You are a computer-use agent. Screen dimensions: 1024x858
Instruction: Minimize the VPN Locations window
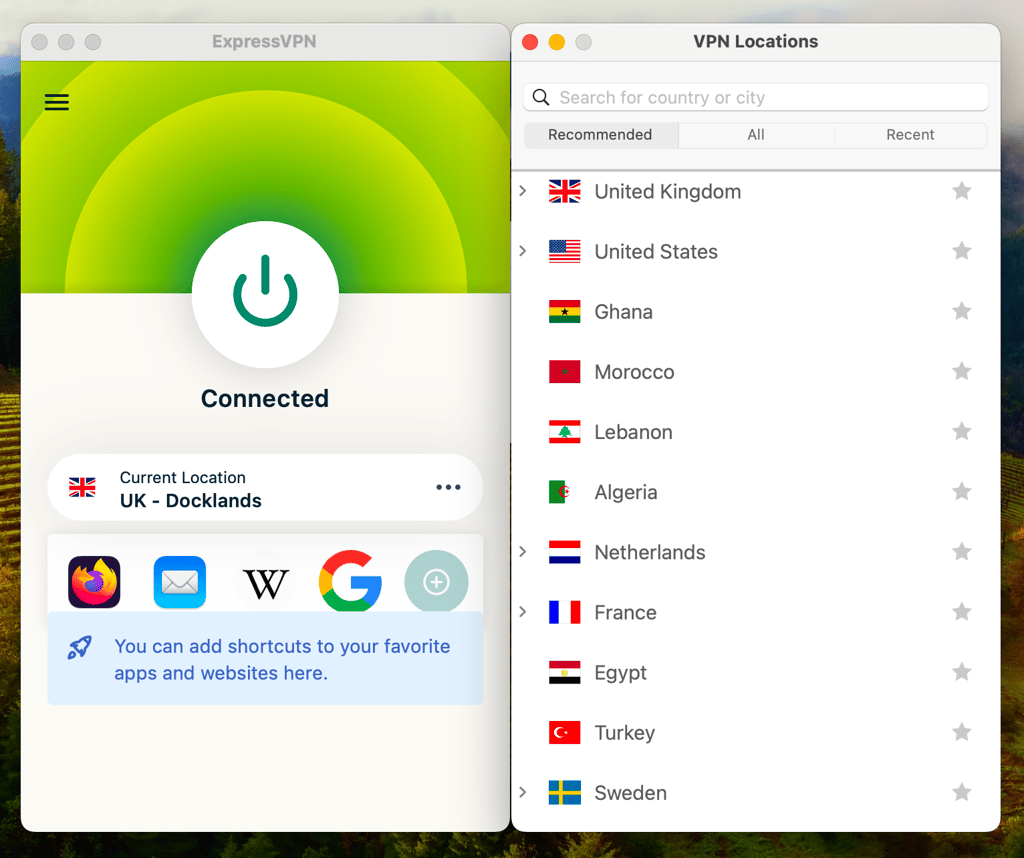(557, 42)
